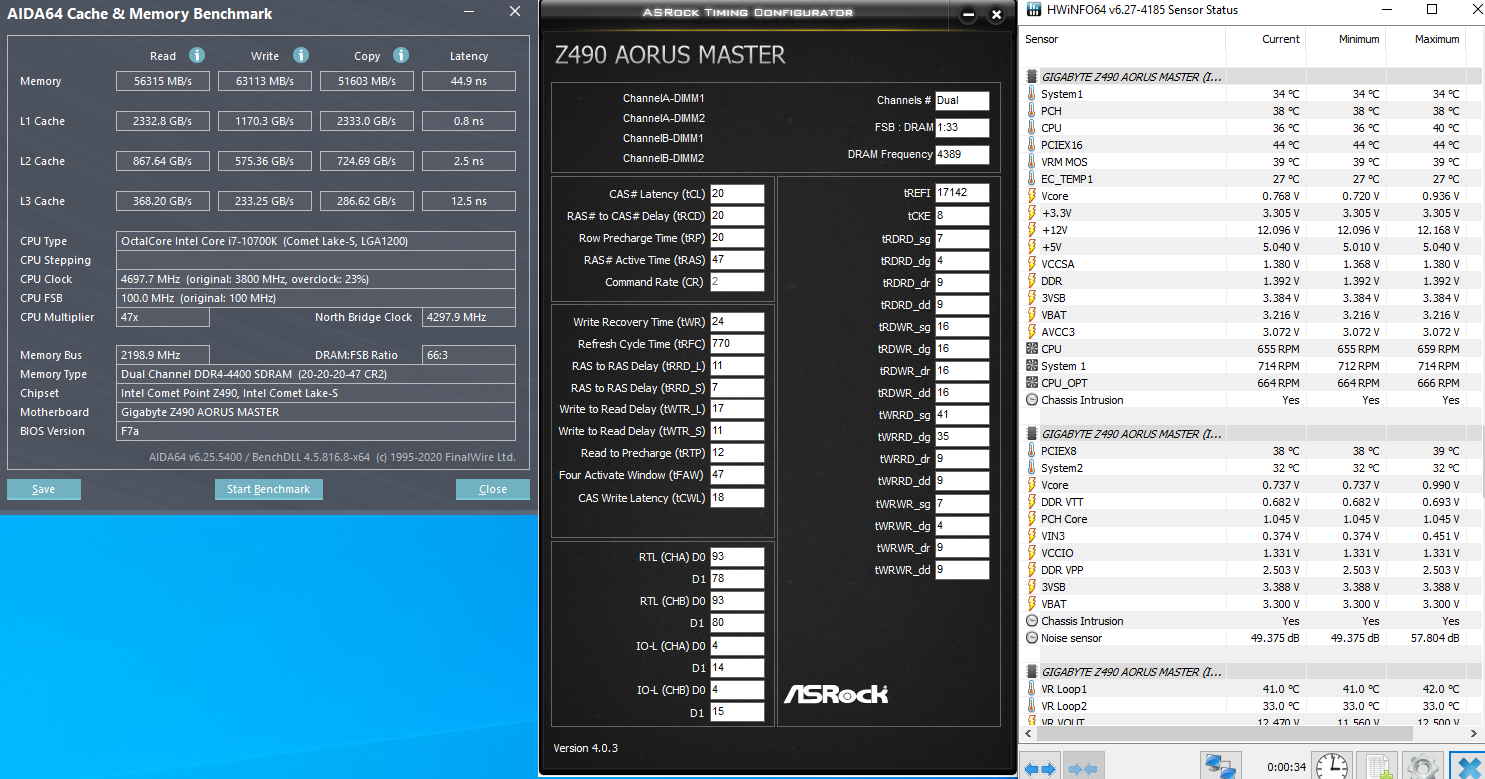
Task: Click the Four Activate Window (tFAW) field
Action: click(x=737, y=476)
